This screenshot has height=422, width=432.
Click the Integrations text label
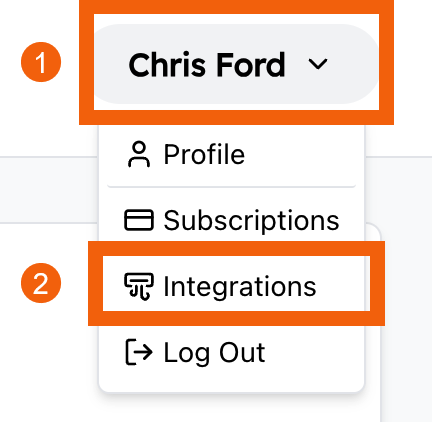click(240, 287)
